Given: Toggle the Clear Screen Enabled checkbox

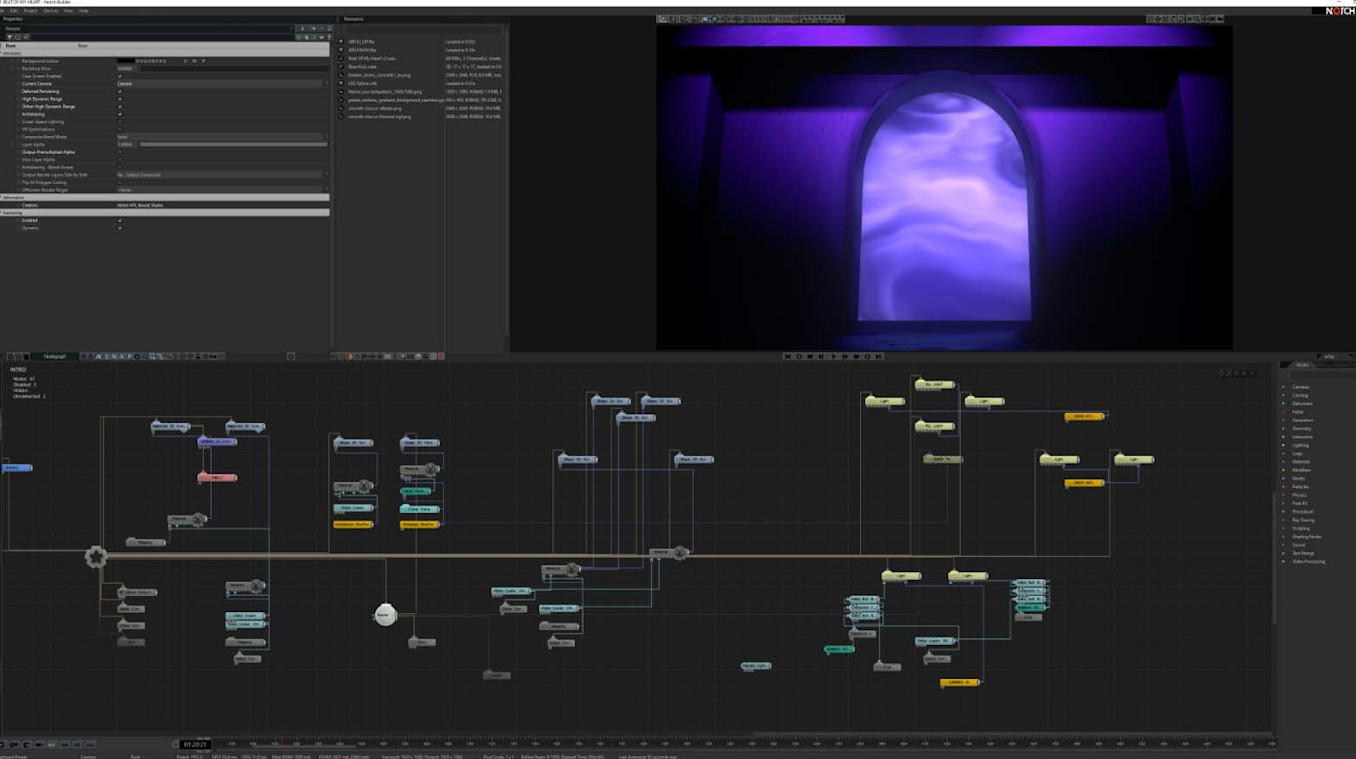Looking at the screenshot, I should coord(120,76).
